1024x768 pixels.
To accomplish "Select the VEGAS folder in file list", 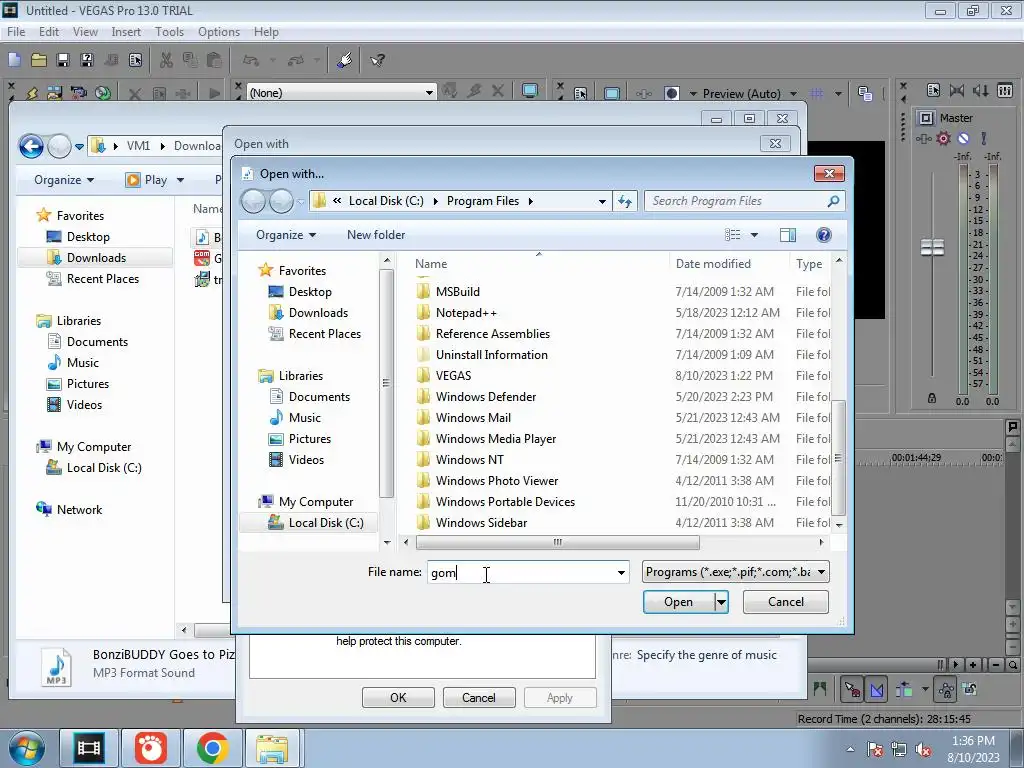I will coord(453,376).
